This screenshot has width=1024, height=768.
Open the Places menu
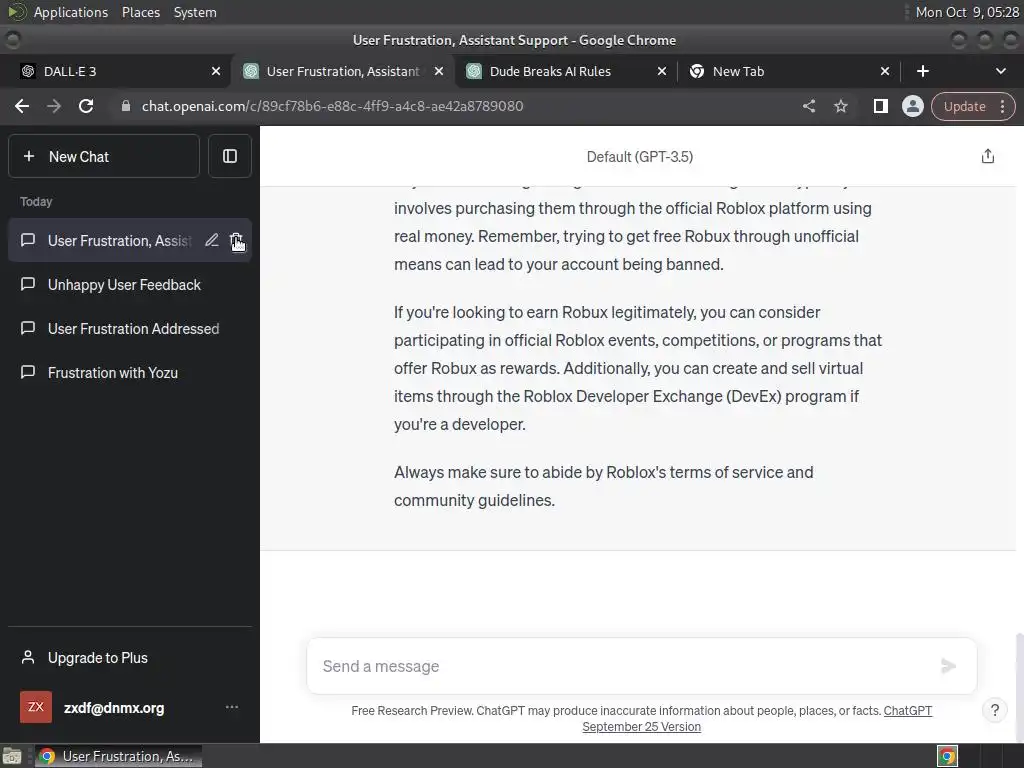[140, 12]
